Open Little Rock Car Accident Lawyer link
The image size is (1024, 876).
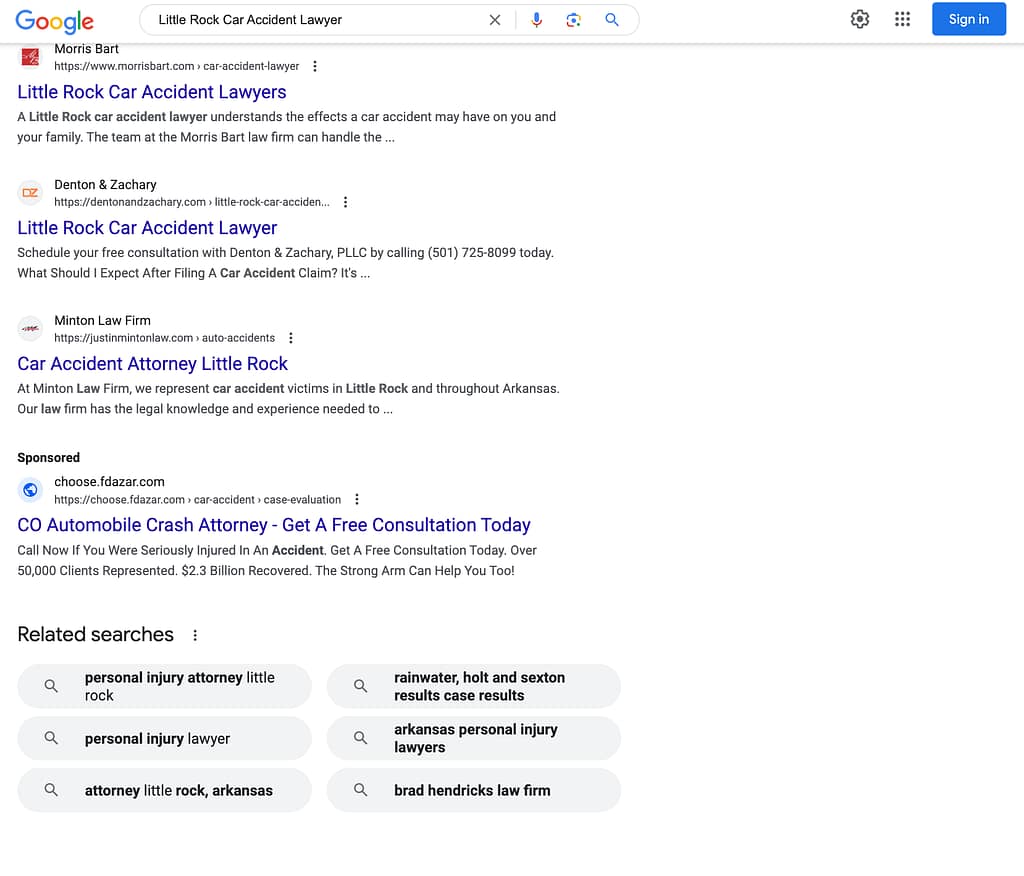147,228
